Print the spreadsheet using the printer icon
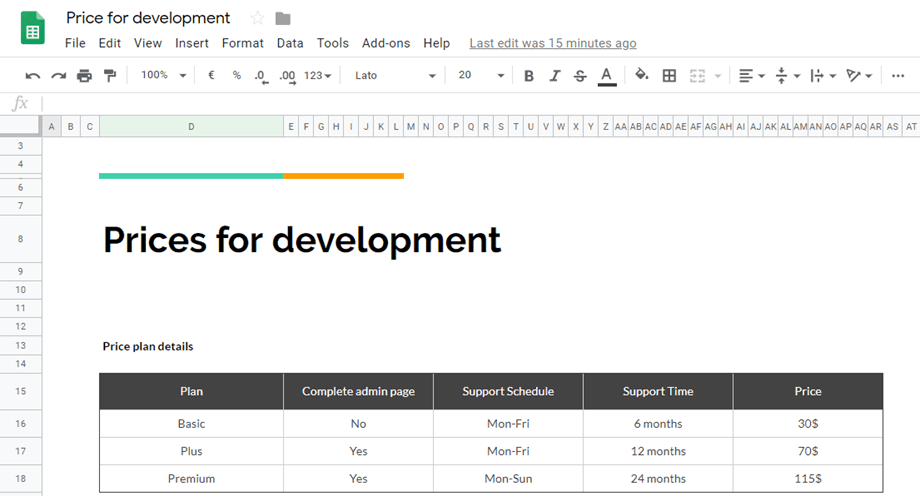The image size is (920, 496). [84, 76]
